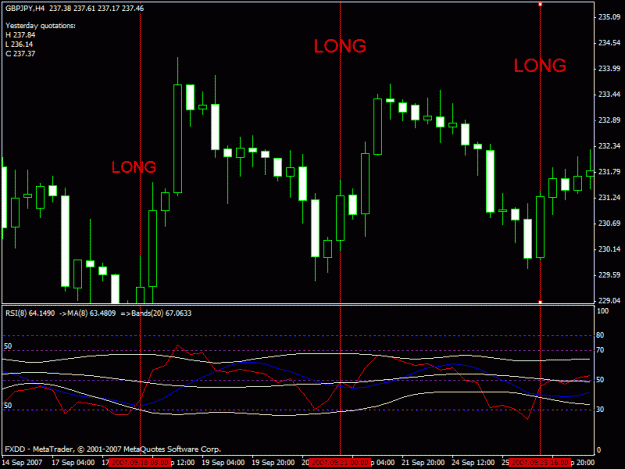The image size is (625, 469).
Task: Click the "->MA(8) 63.4809" indicator value
Action: click(87, 314)
